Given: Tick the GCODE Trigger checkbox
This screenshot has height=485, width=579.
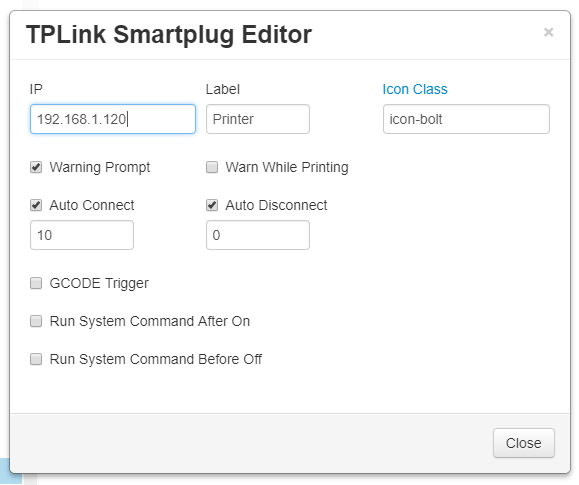Looking at the screenshot, I should coord(36,283).
